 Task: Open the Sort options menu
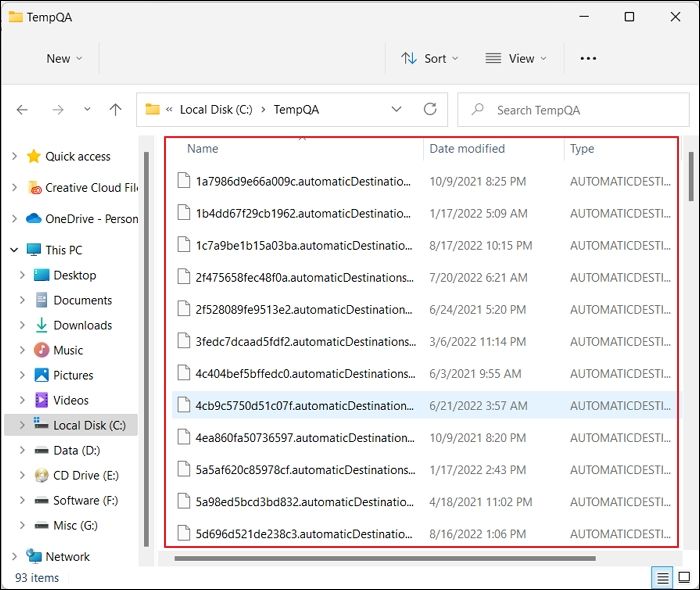pos(429,59)
